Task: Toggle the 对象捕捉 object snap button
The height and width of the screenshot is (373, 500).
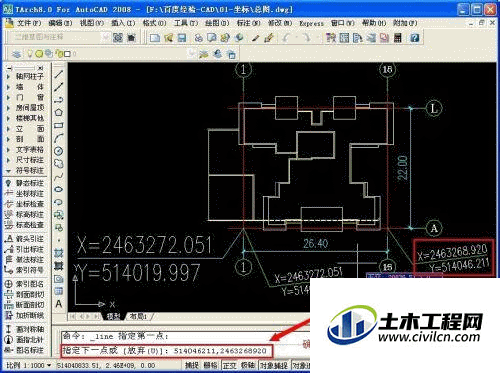Action: (x=274, y=365)
